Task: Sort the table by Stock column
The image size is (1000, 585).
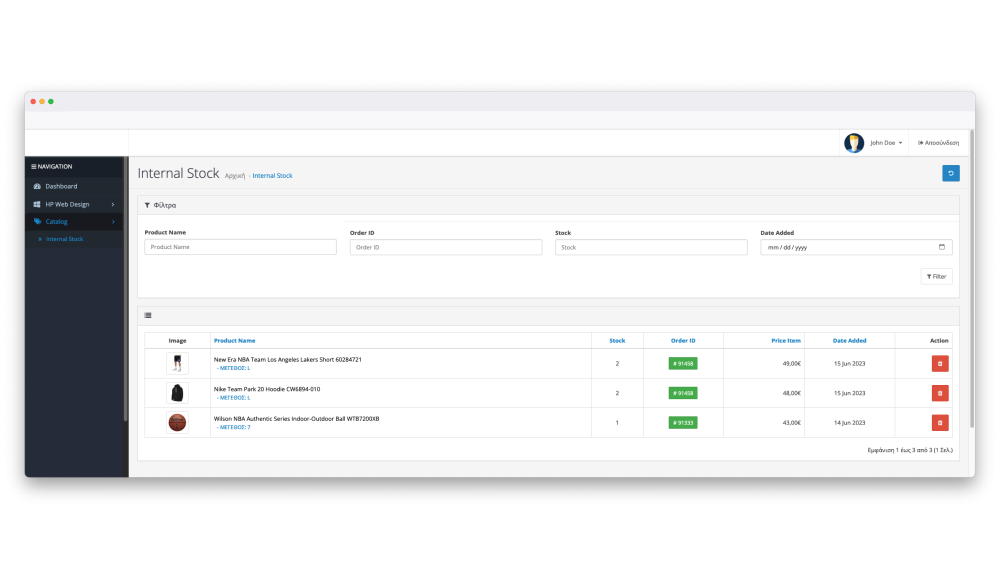Action: tap(617, 341)
